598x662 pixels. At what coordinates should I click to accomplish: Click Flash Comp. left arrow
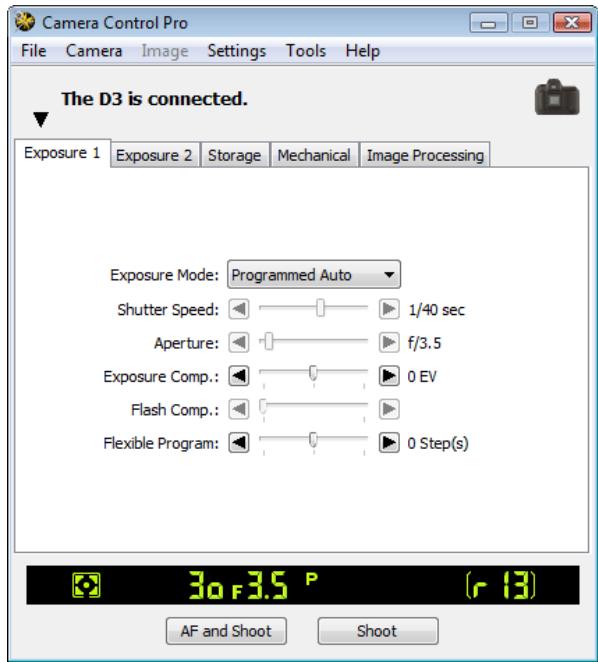(239, 409)
